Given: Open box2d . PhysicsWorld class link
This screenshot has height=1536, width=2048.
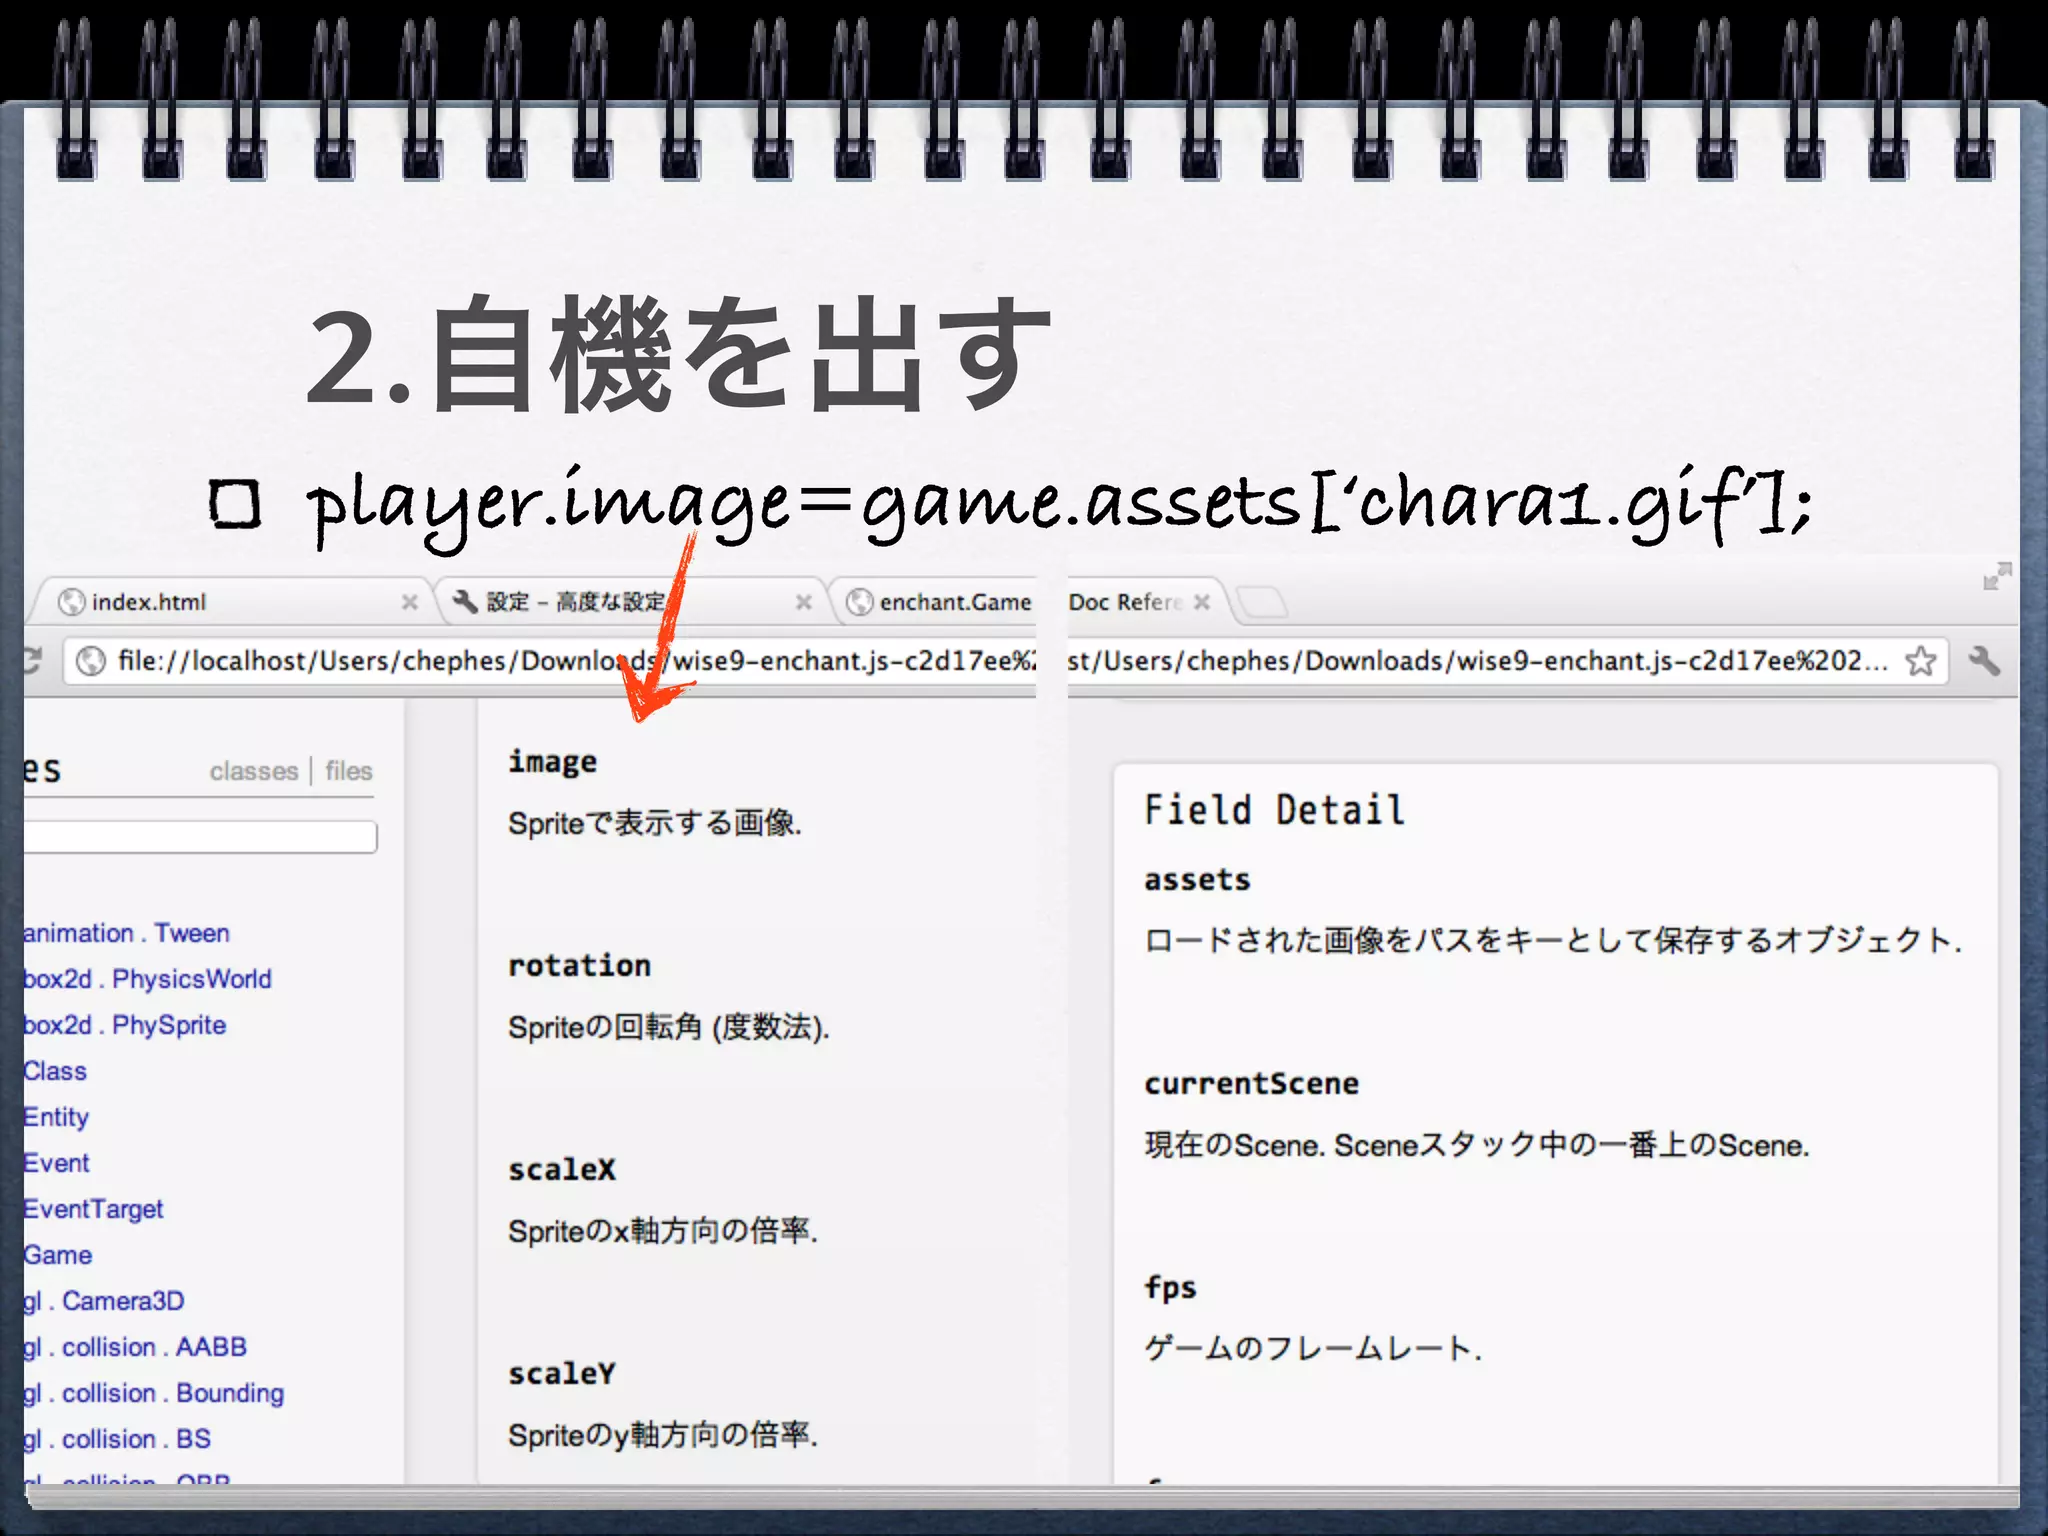Looking at the screenshot, I should (147, 979).
